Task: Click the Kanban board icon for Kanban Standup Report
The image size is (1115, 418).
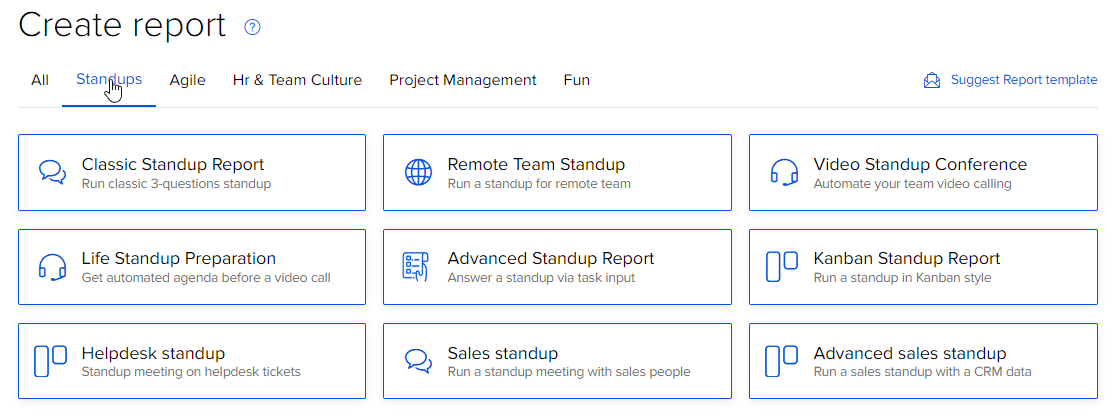Action: [x=782, y=266]
